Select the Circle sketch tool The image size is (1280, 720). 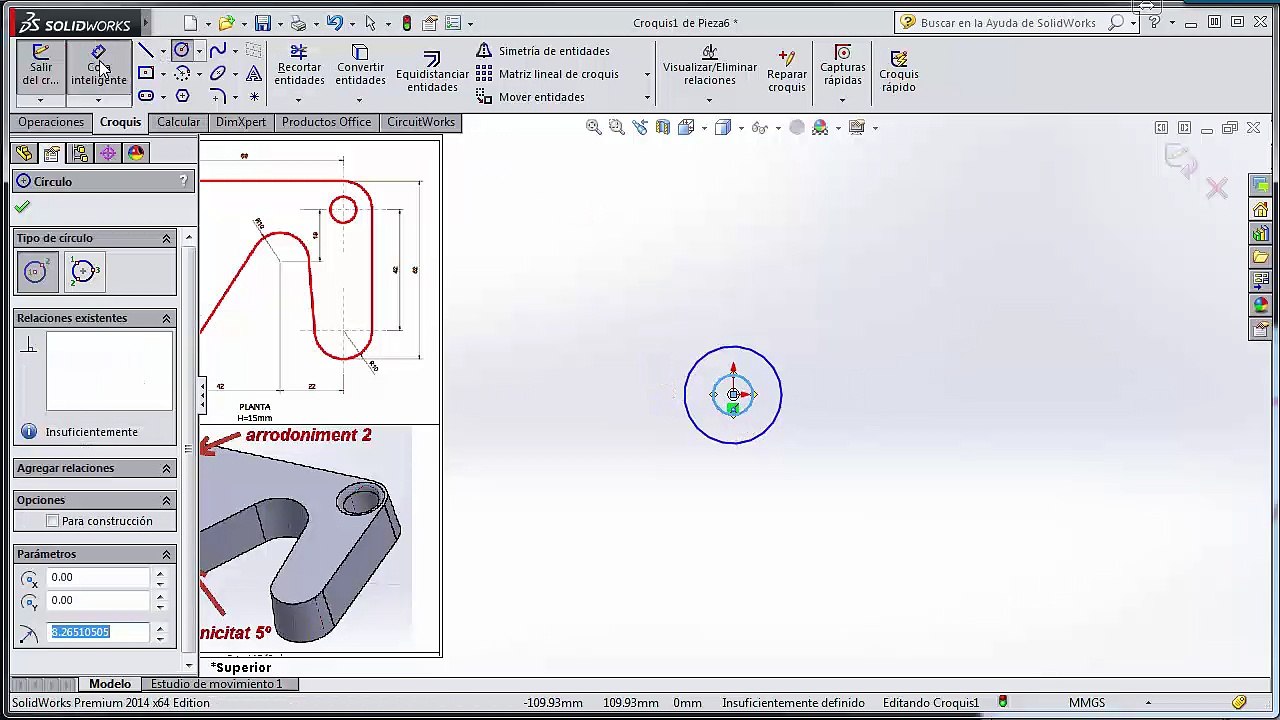(182, 50)
